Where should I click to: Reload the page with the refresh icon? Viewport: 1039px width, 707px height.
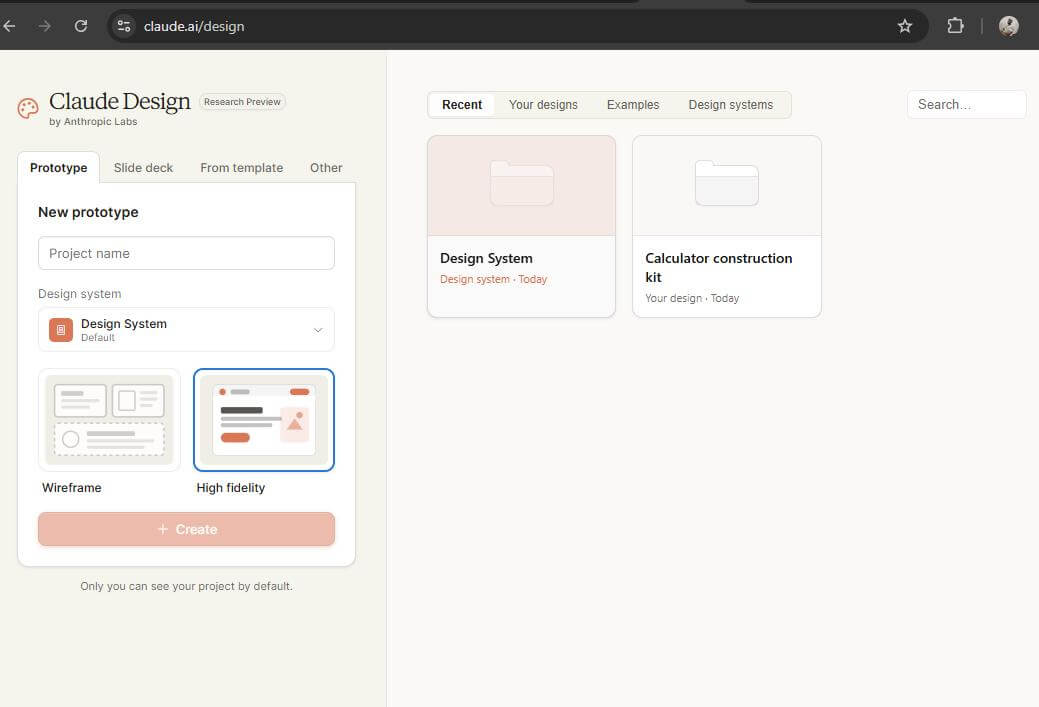point(81,26)
